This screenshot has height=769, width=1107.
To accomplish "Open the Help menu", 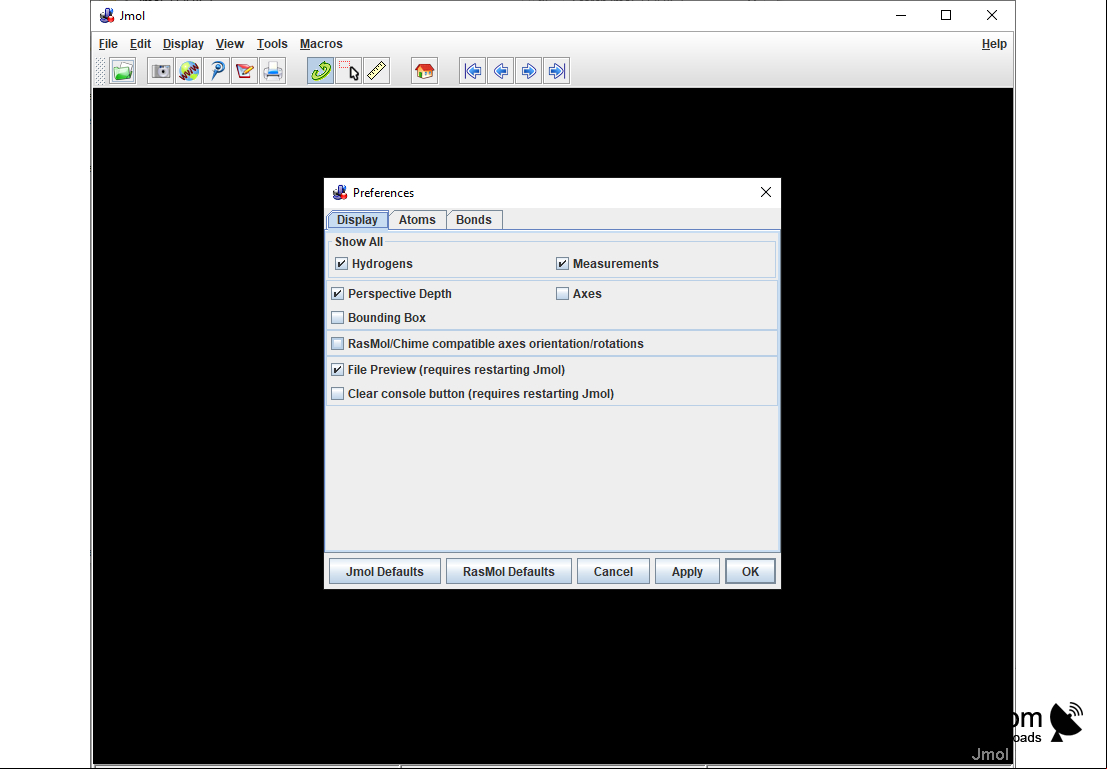I will click(994, 44).
